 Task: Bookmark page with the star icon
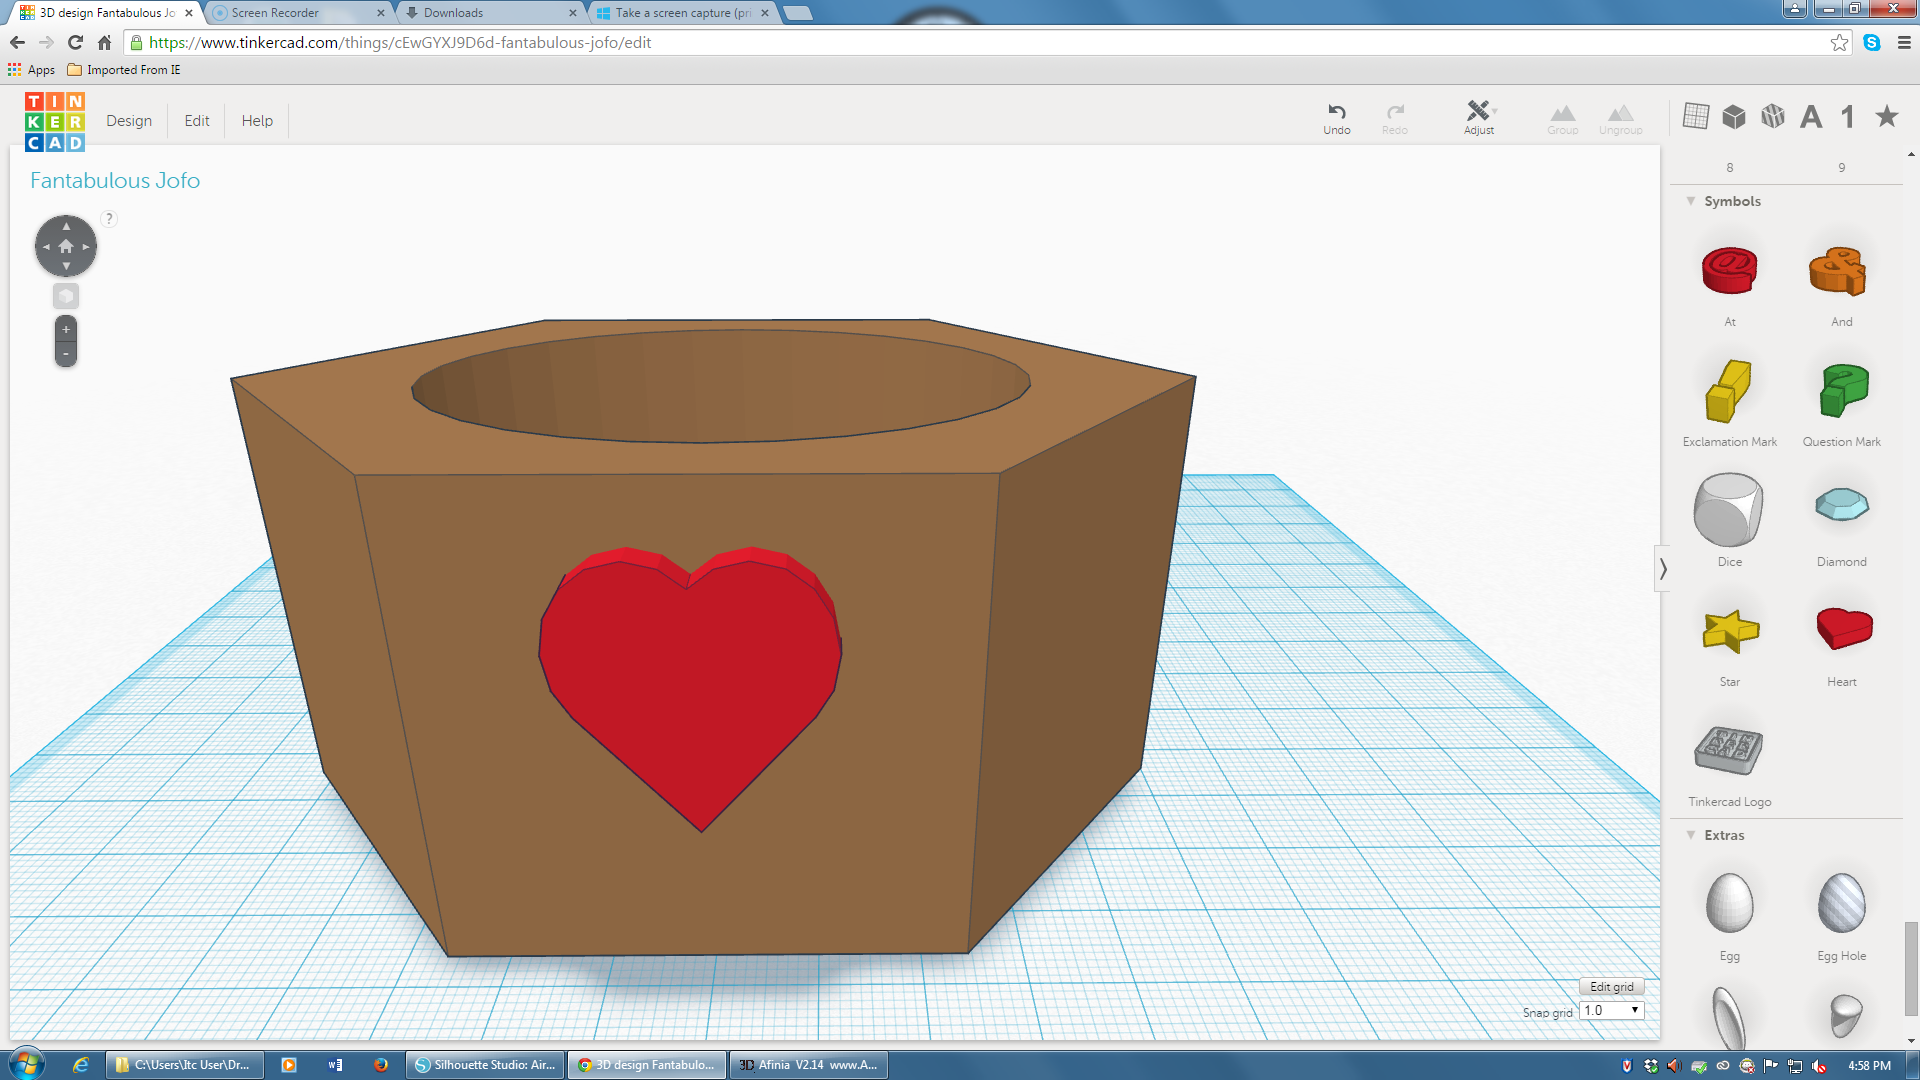coord(1839,42)
